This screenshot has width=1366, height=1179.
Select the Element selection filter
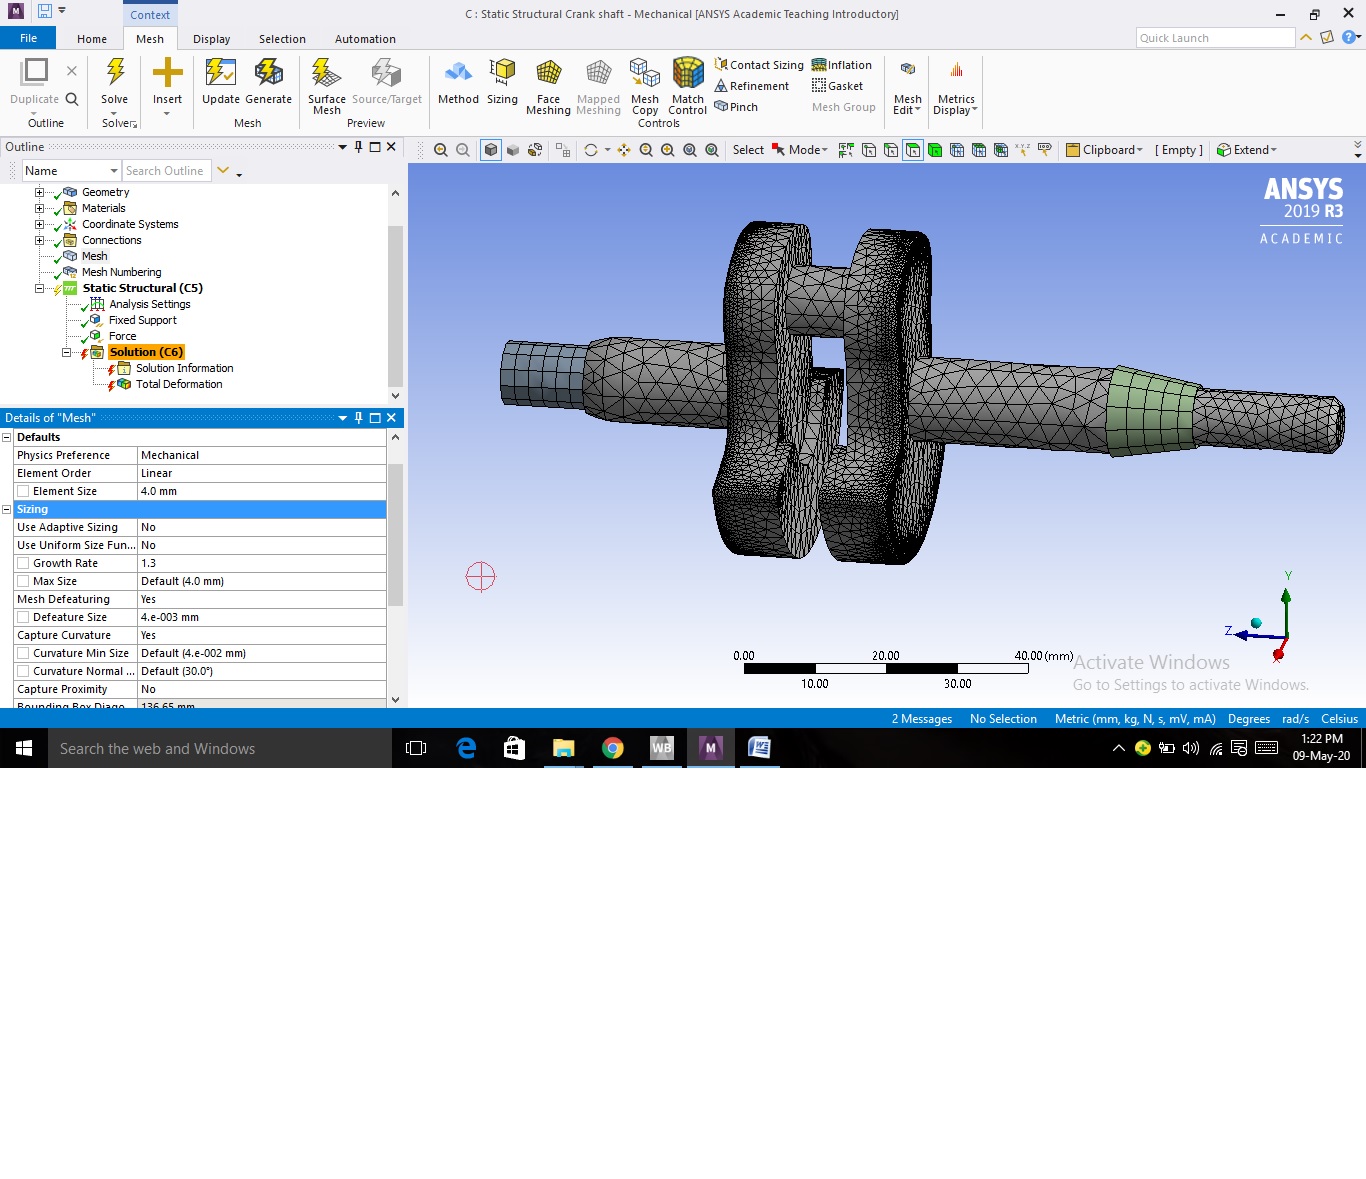point(1001,150)
